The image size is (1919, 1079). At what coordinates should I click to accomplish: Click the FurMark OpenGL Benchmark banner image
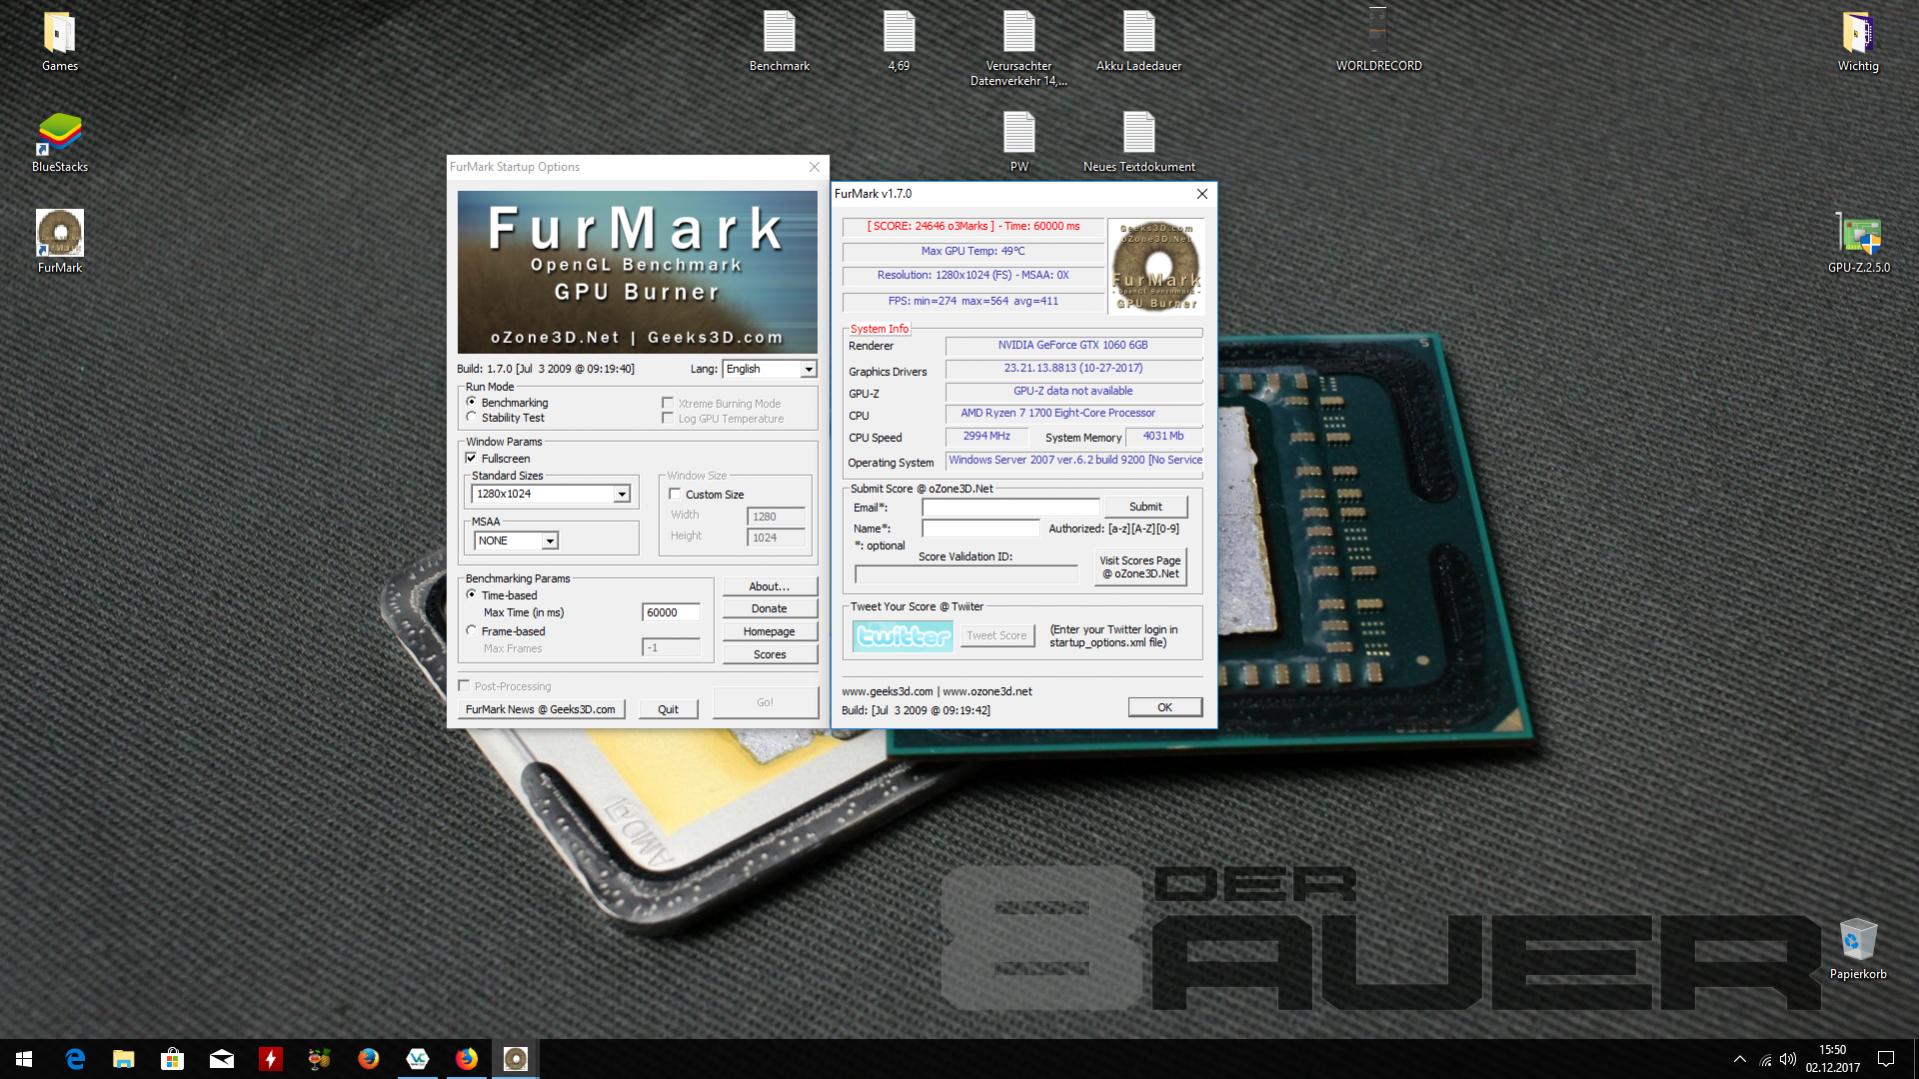pyautogui.click(x=637, y=272)
